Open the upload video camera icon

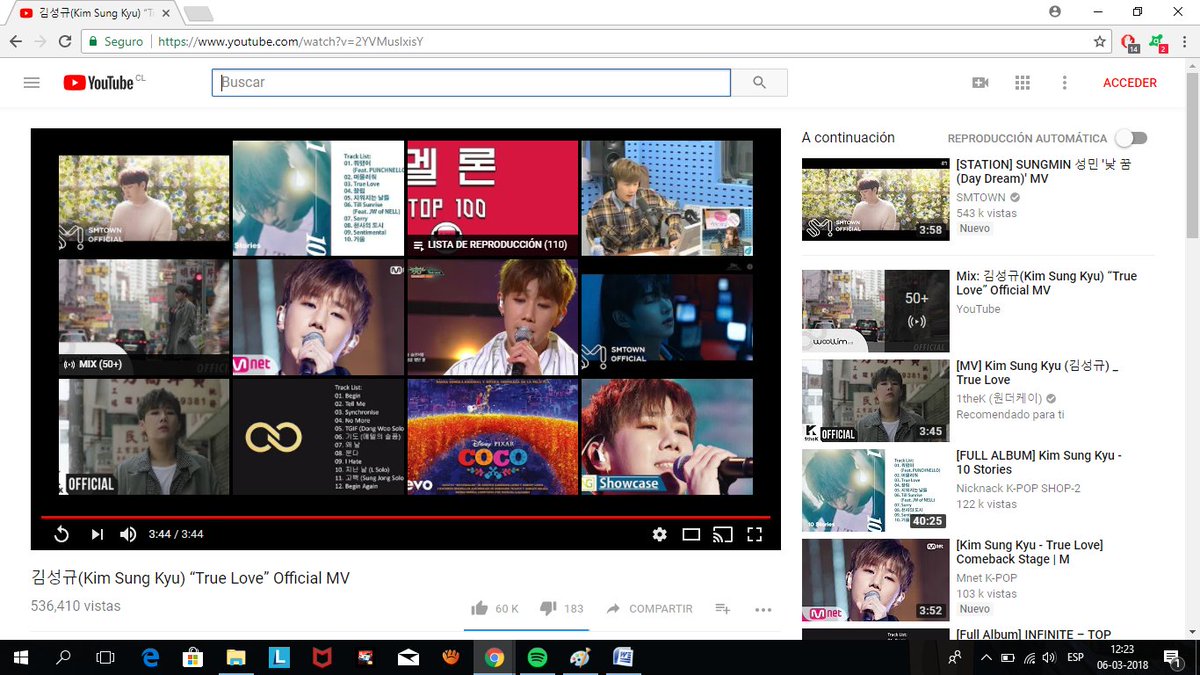coord(980,83)
